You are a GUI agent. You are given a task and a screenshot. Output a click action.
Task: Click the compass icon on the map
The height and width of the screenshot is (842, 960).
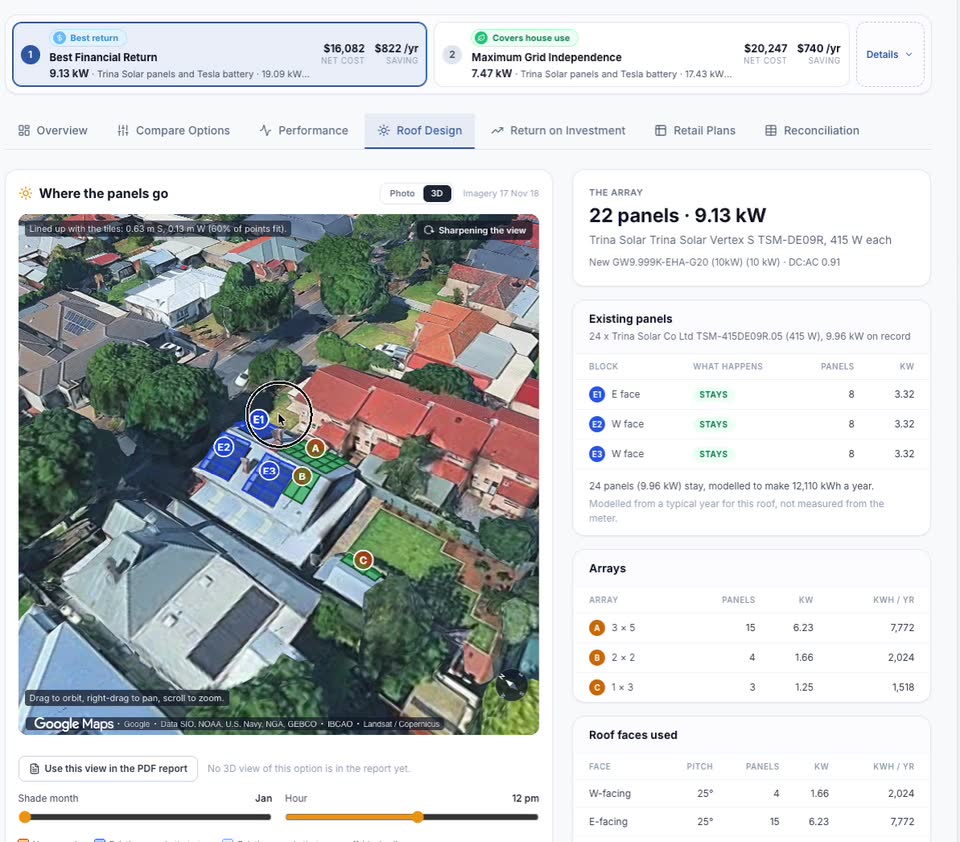(x=511, y=685)
